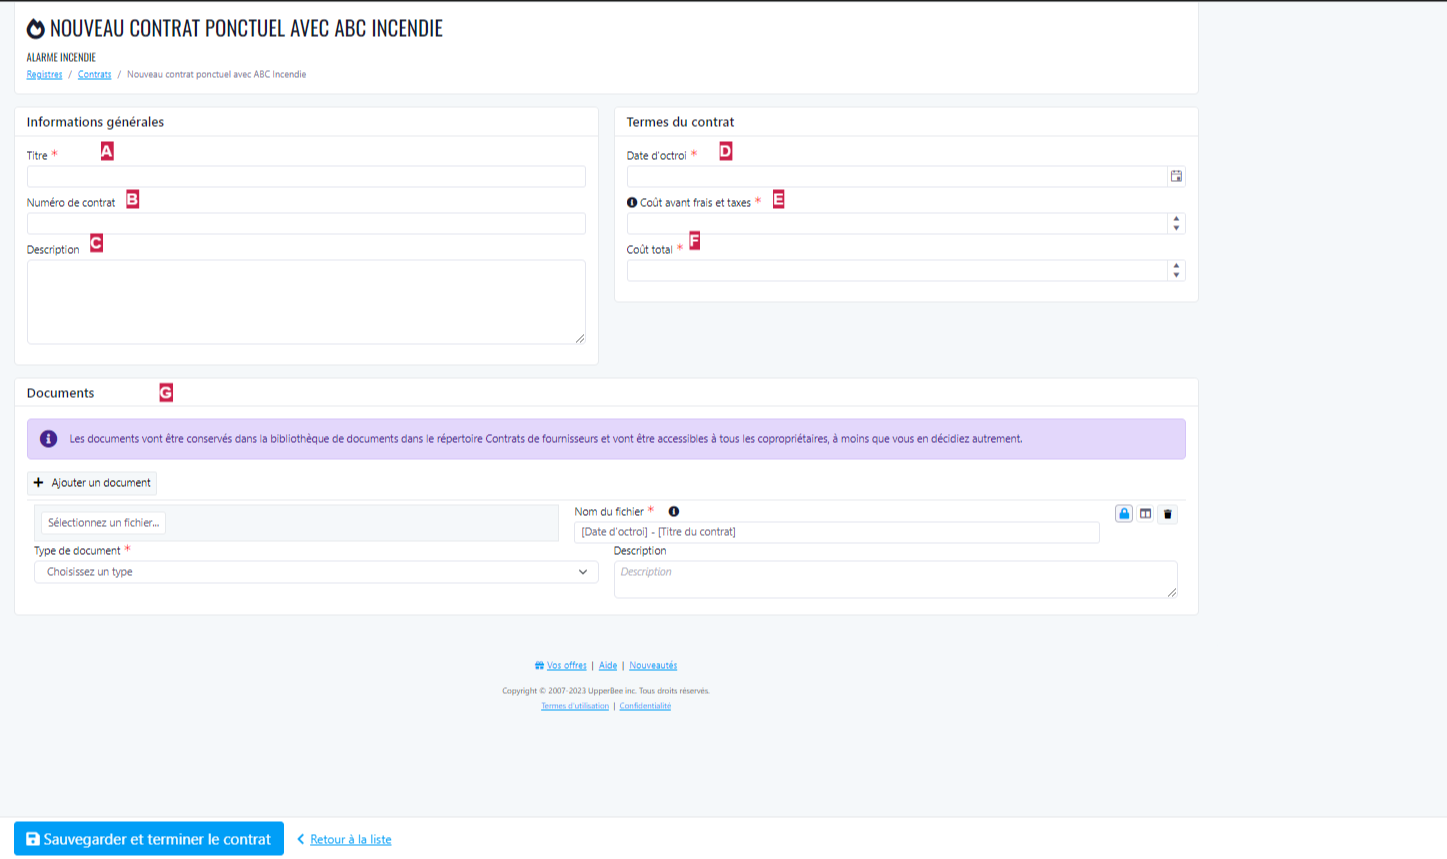Image resolution: width=1447 pixels, height=859 pixels.
Task: Click Sauvegarder et terminer le contrat button
Action: click(149, 839)
